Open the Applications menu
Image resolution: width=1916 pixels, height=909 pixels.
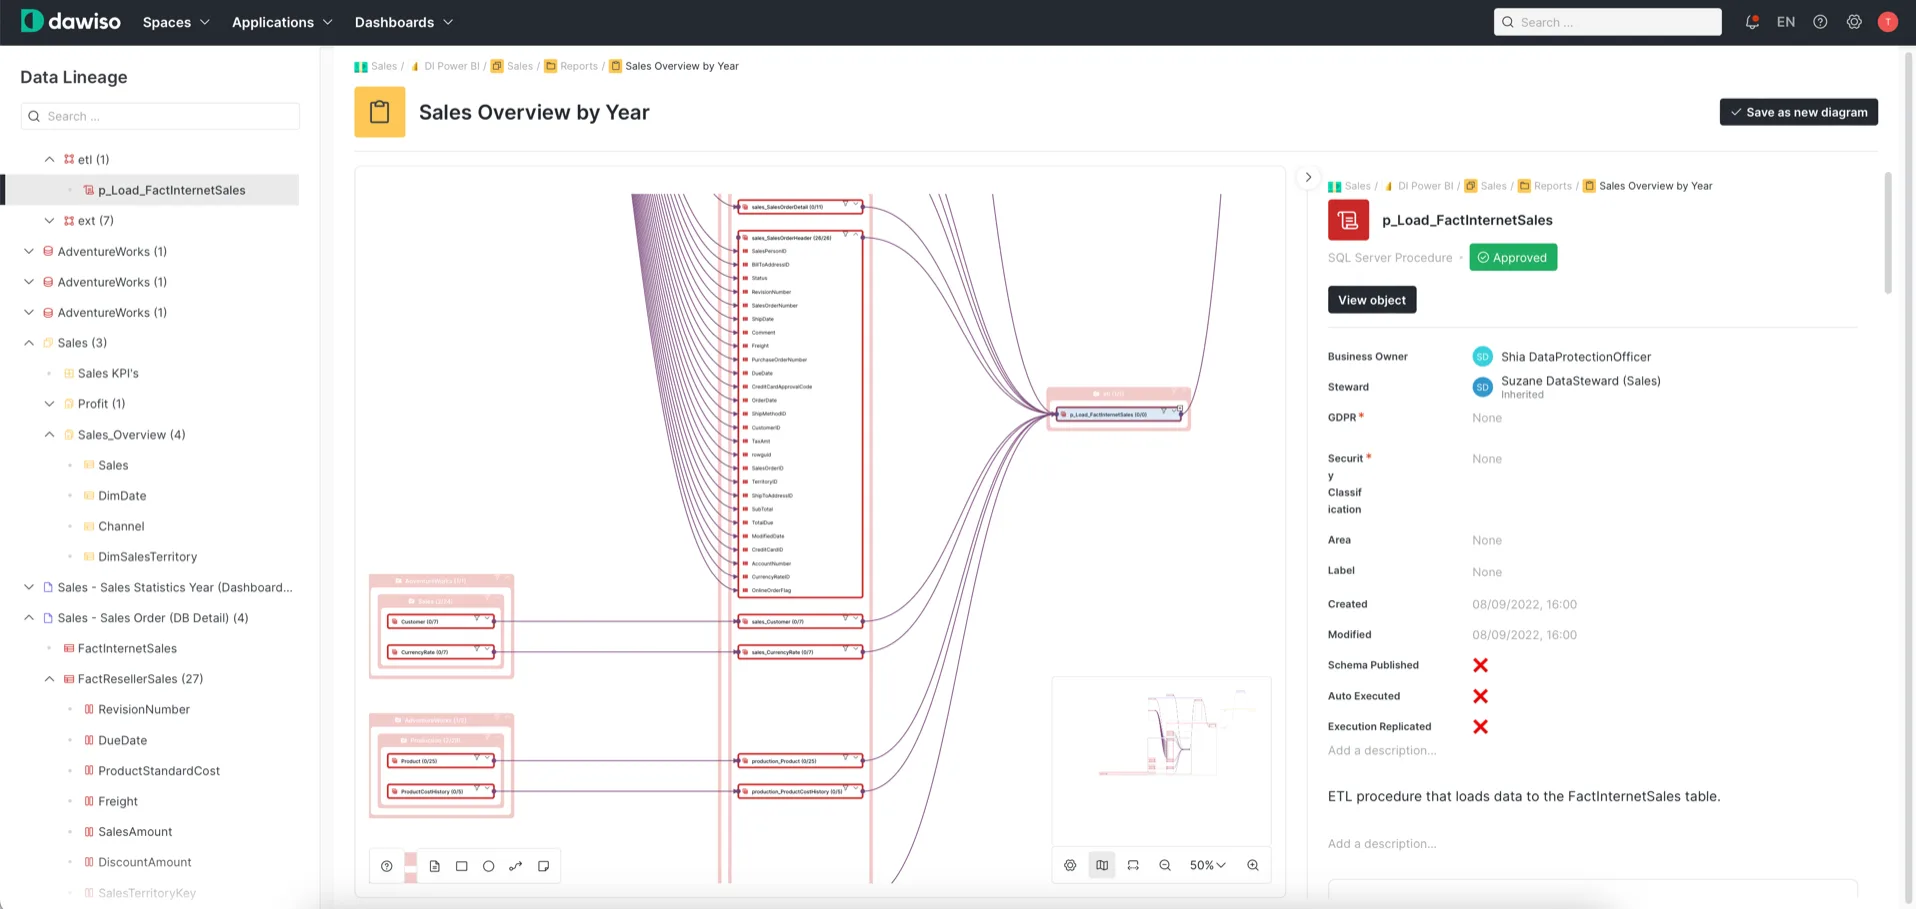coord(282,22)
